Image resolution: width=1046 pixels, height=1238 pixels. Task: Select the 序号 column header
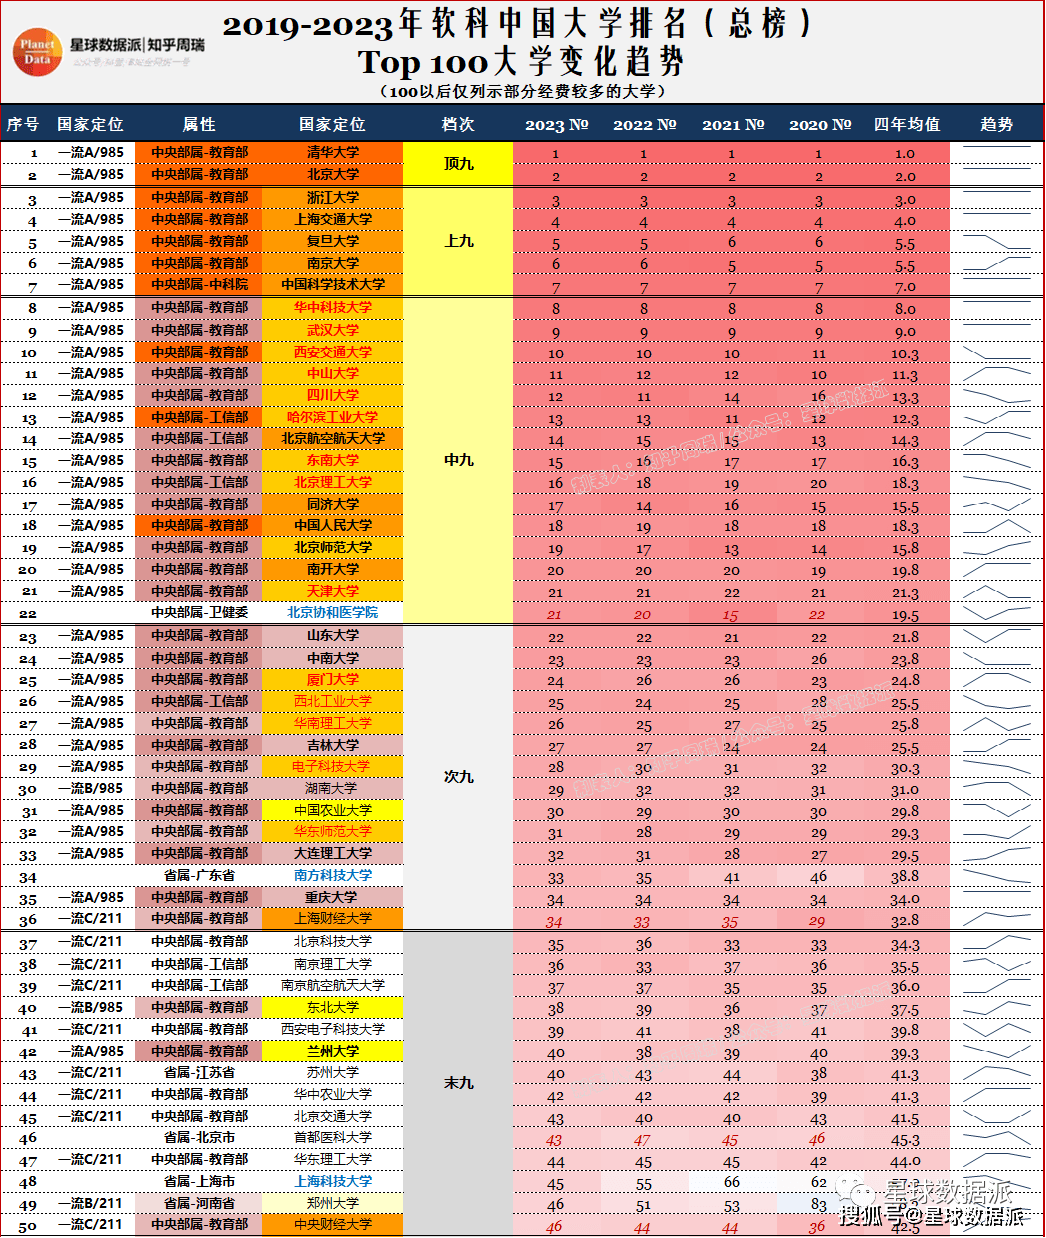22,124
